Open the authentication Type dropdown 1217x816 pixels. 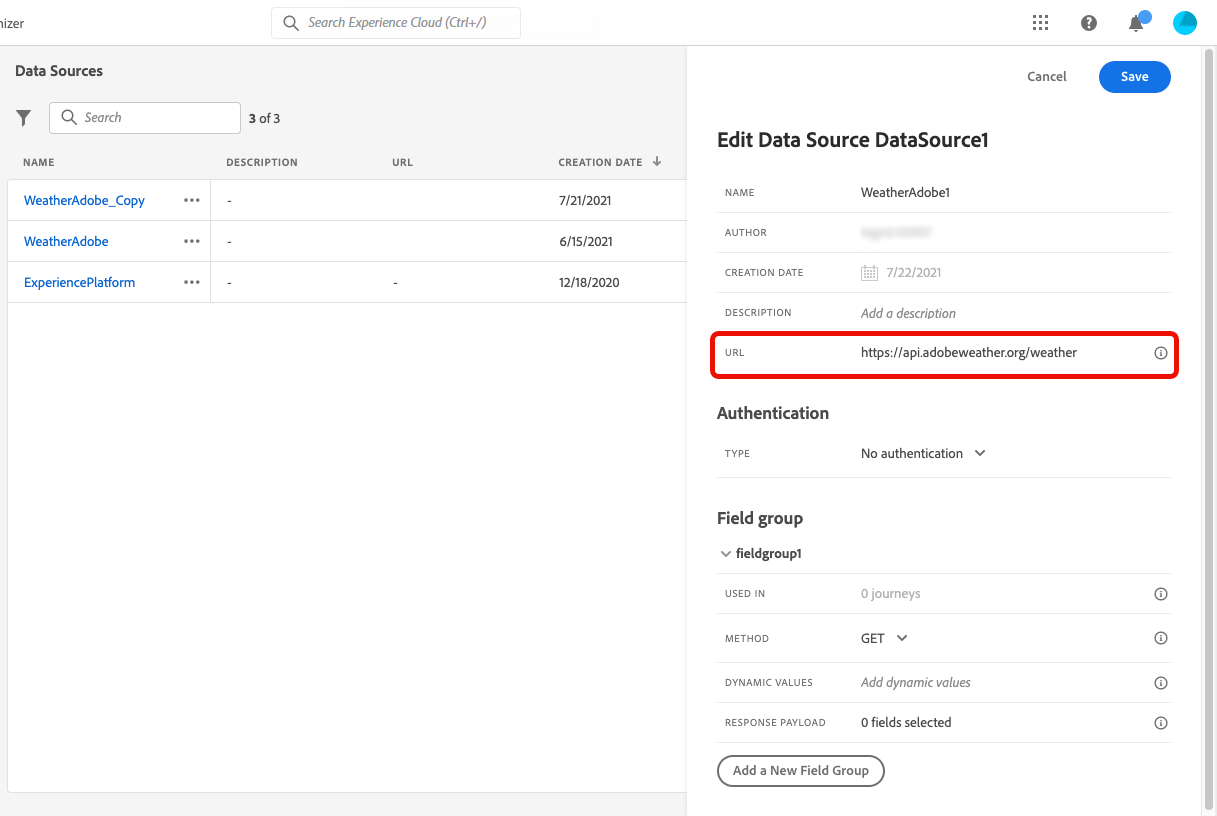coord(923,453)
